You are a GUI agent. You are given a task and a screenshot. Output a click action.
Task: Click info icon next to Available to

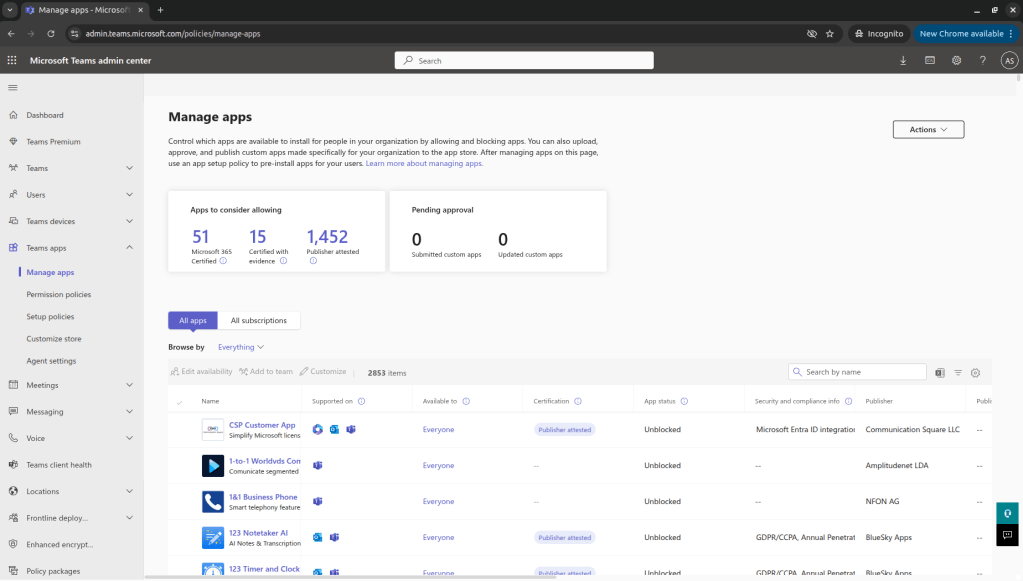(x=466, y=402)
